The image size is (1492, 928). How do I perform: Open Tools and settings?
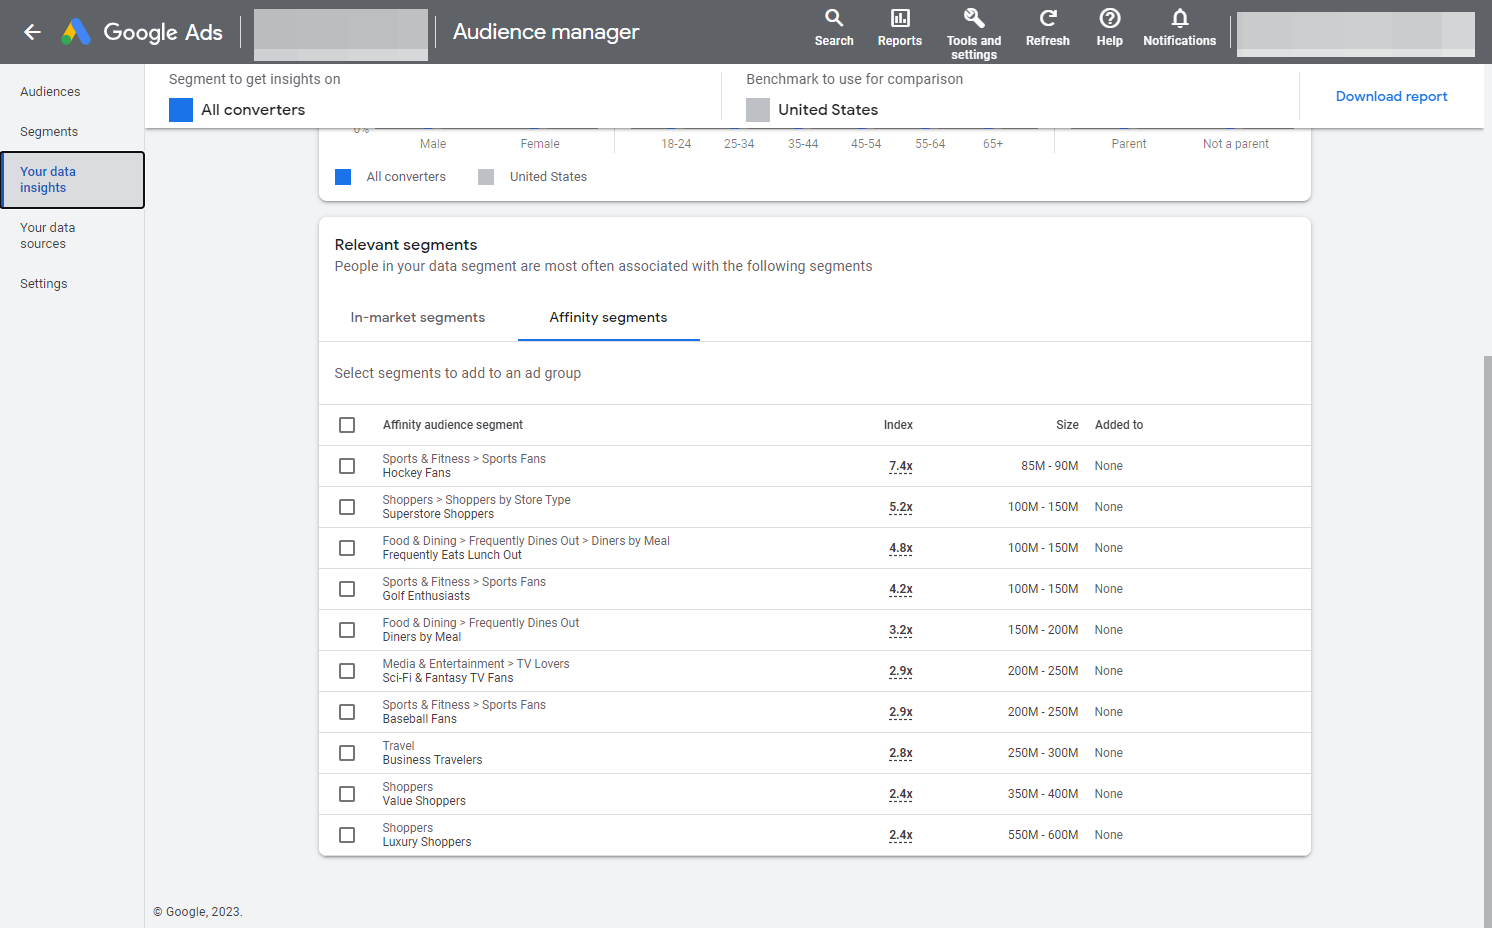(974, 33)
